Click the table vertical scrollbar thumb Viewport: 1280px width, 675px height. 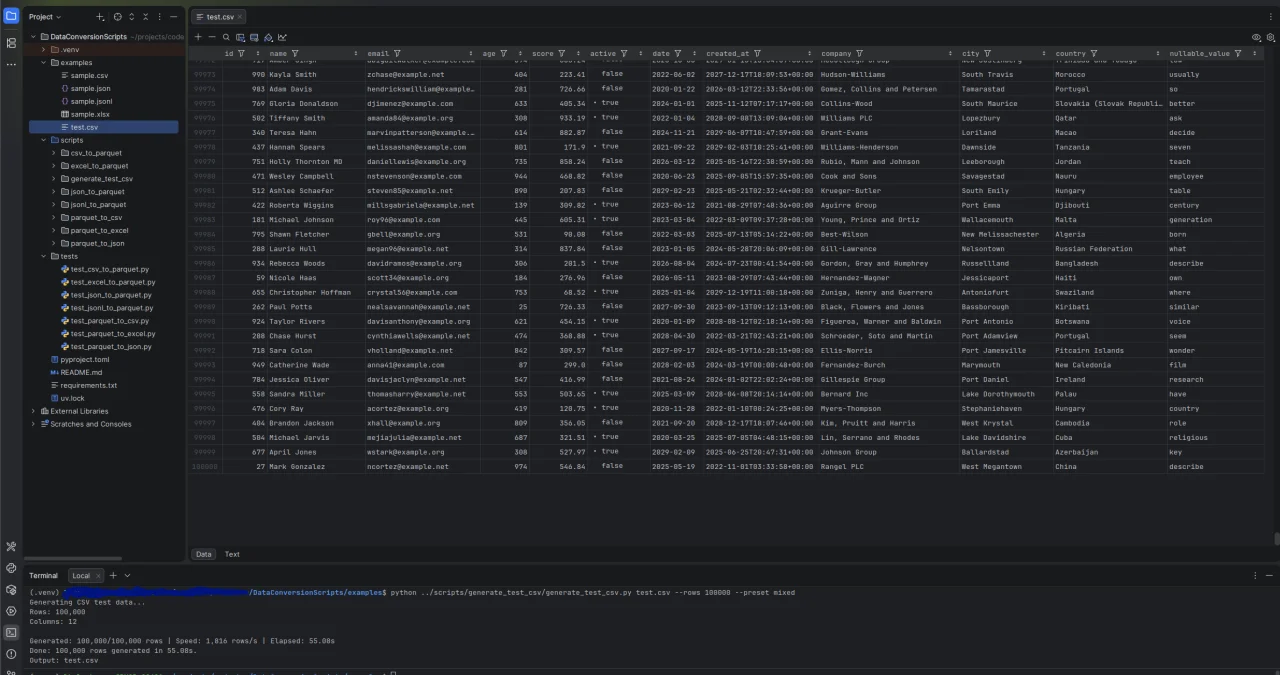coord(1276,538)
